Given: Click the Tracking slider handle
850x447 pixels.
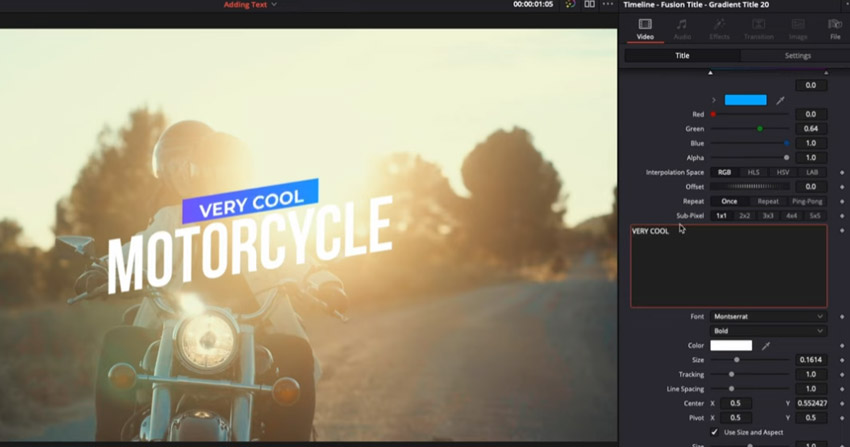Looking at the screenshot, I should click(x=731, y=374).
